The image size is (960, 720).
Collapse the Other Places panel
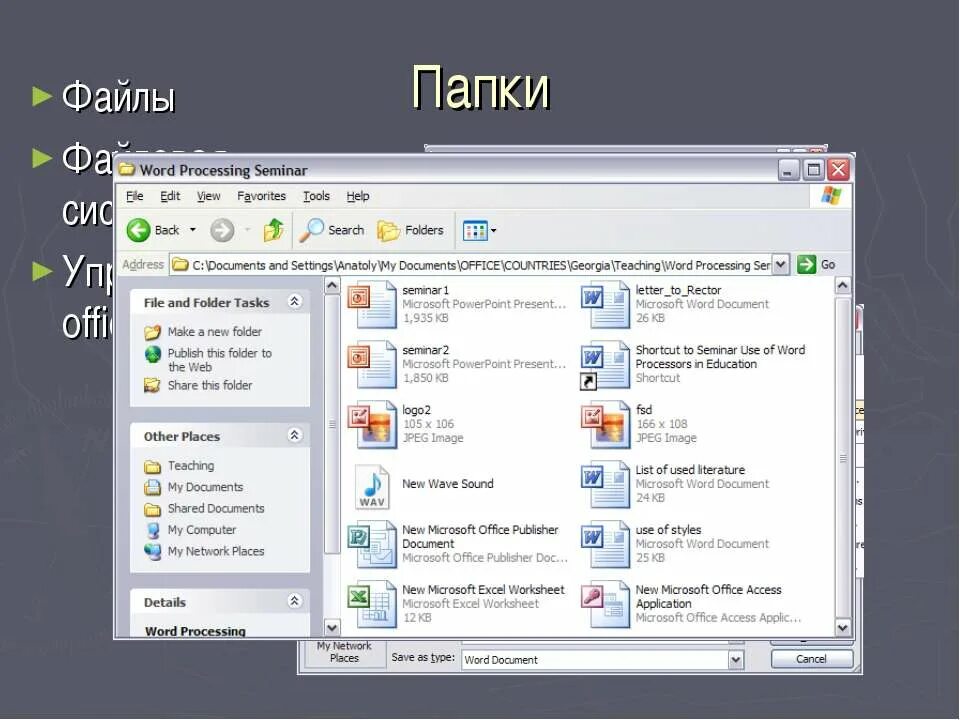click(294, 435)
